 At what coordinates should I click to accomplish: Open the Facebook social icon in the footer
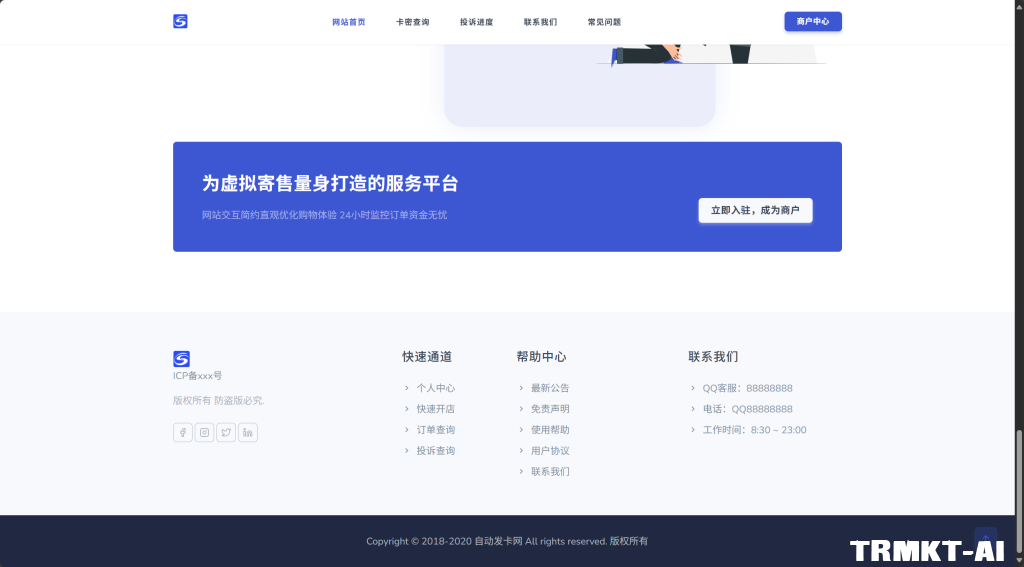(x=183, y=432)
